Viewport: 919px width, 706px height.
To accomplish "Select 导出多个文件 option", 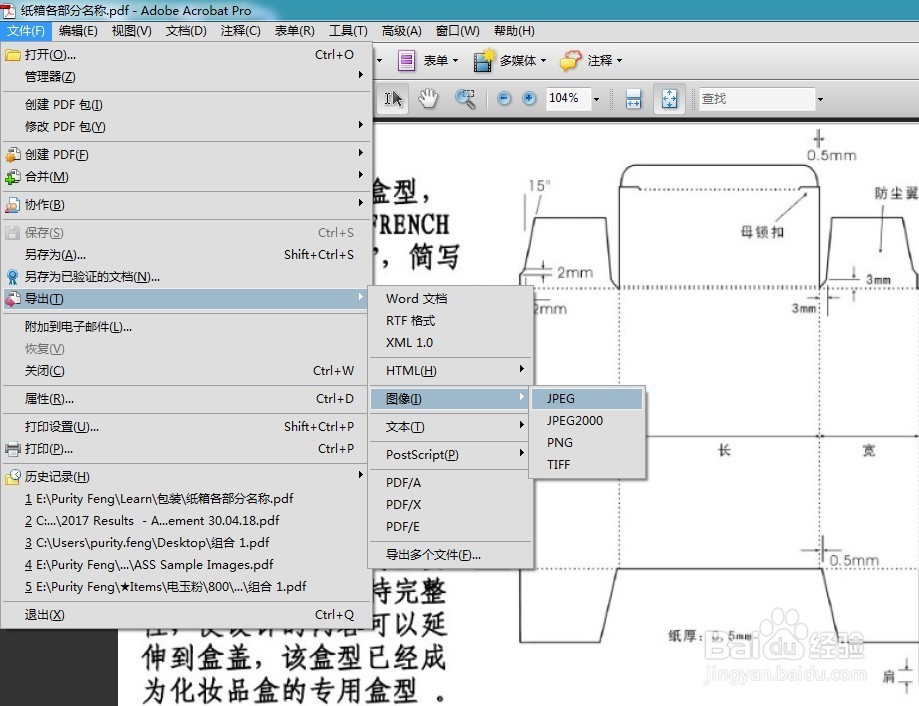I will click(451, 555).
